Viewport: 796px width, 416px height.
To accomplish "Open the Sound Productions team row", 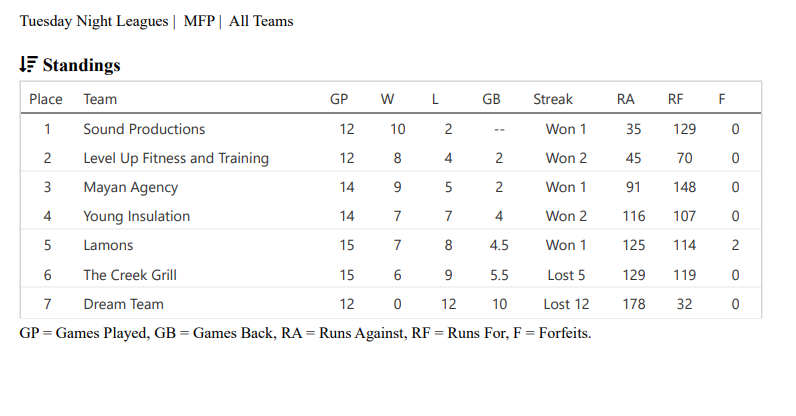I will 144,129.
